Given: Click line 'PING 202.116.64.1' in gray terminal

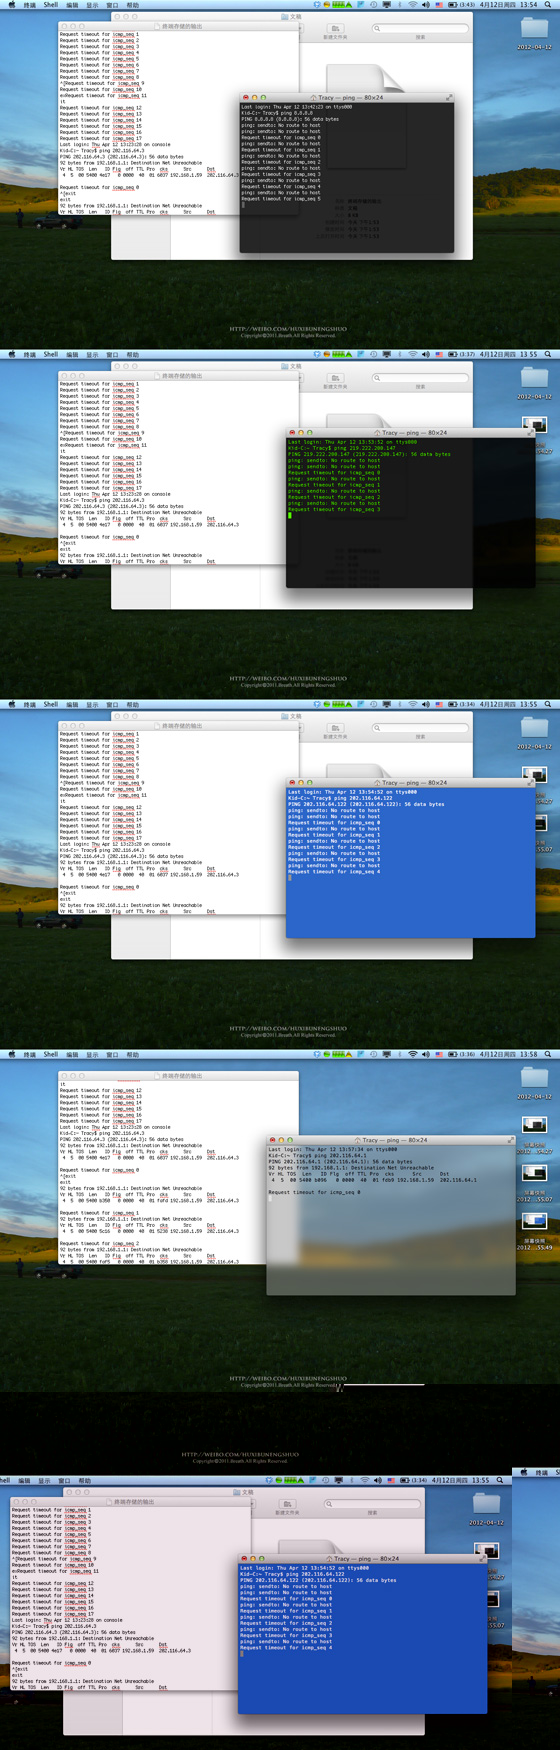Looking at the screenshot, I should click(341, 1161).
